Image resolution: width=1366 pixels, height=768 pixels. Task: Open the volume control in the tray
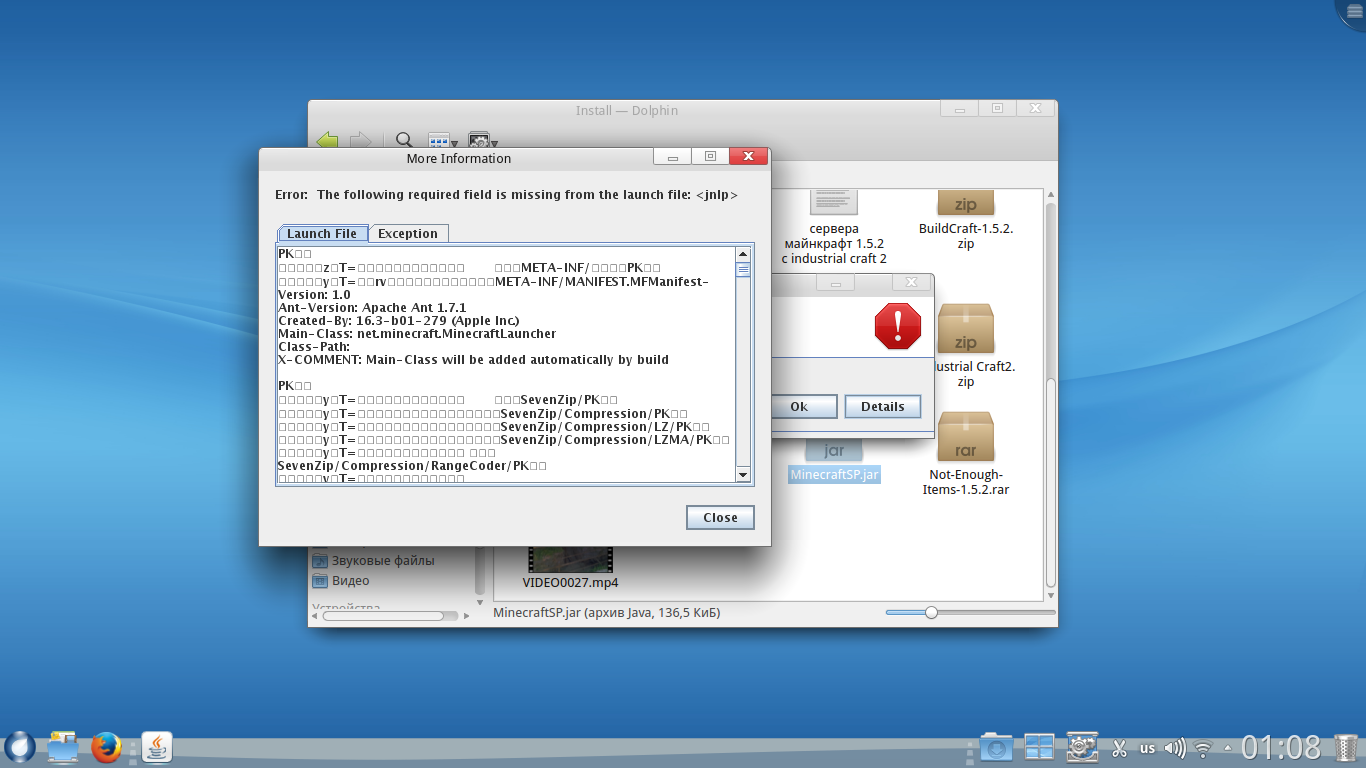pos(1175,748)
